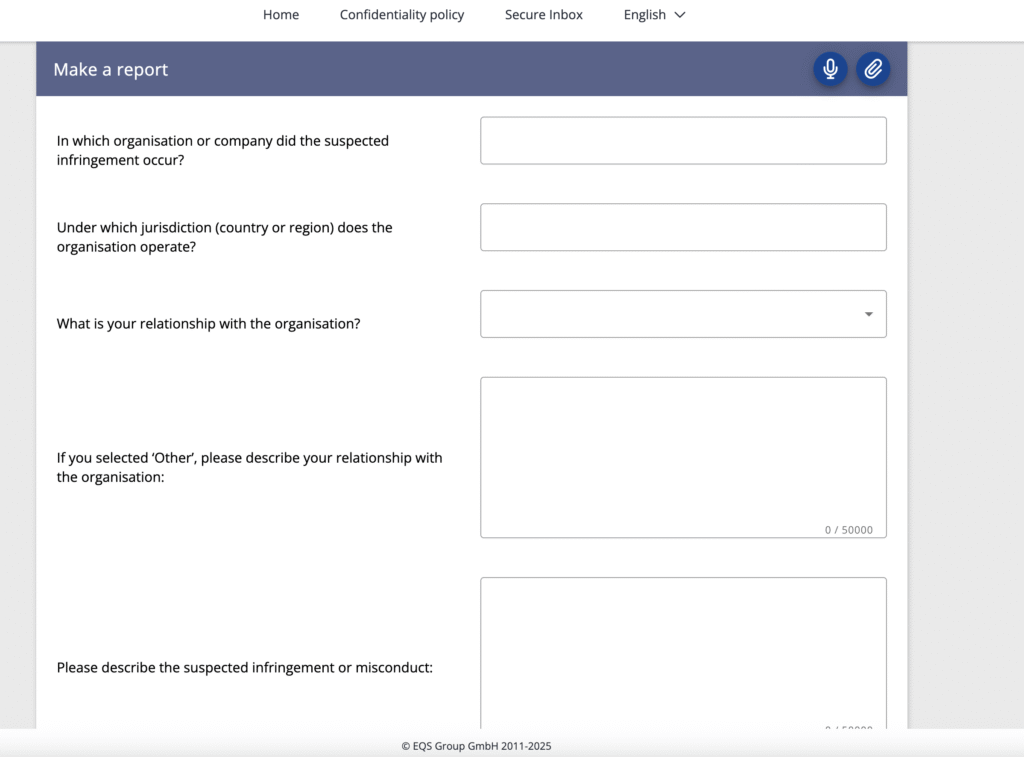The height and width of the screenshot is (757, 1024).
Task: Click the 0 / 50000 character counter
Action: coord(847,530)
